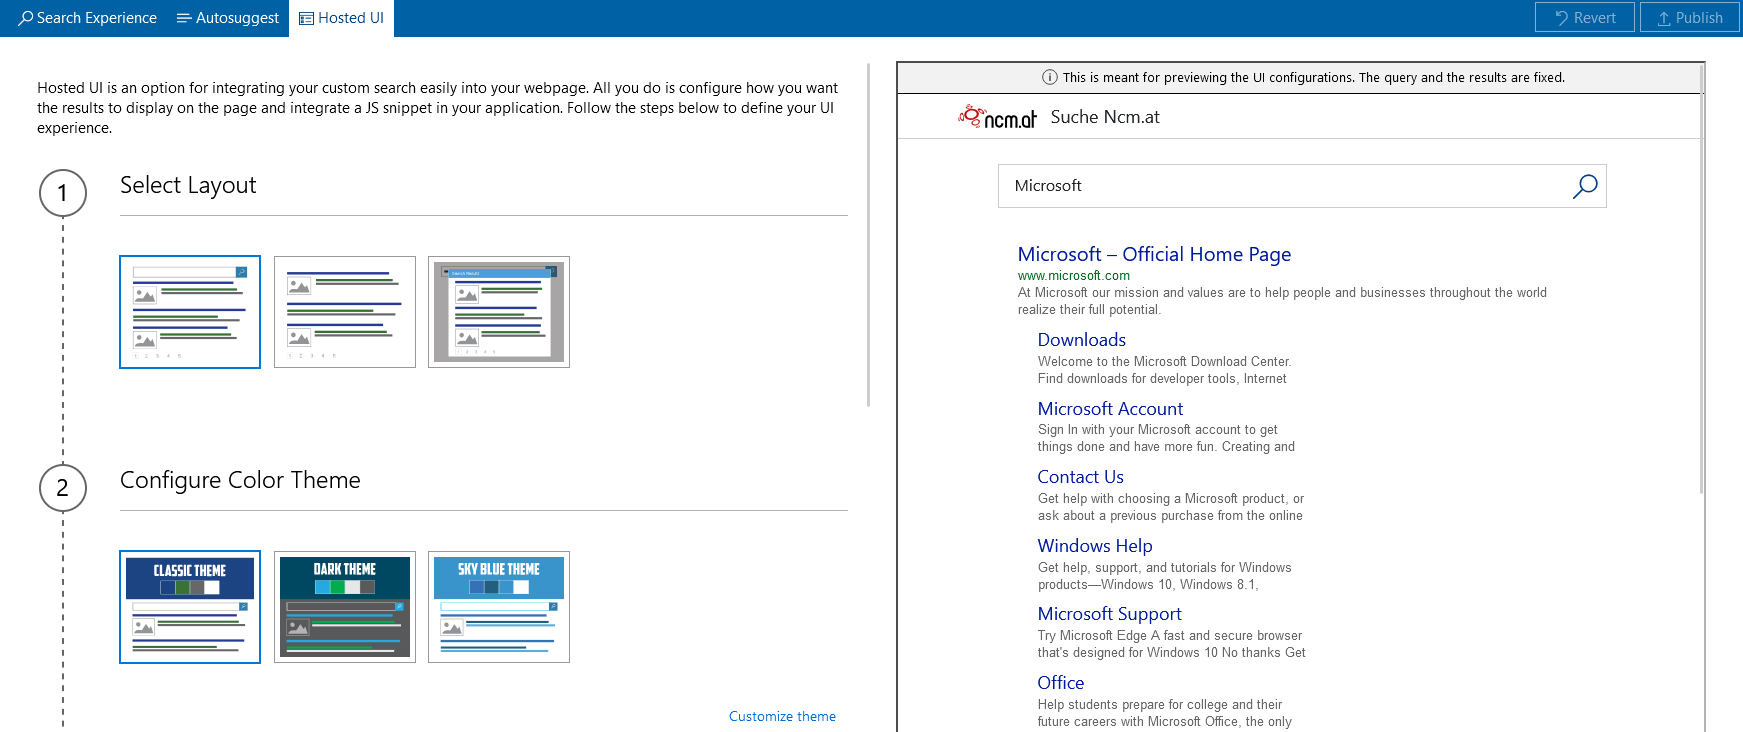Open the Office deep link
The width and height of the screenshot is (1743, 732).
pos(1060,683)
